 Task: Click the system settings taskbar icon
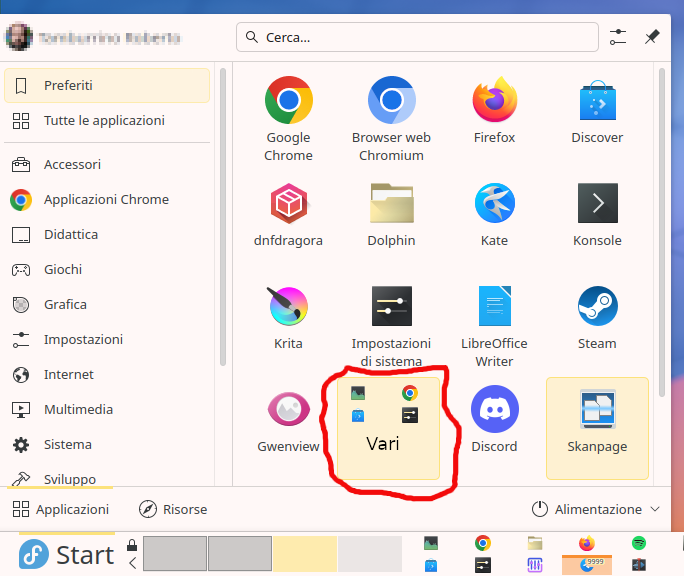pos(482,566)
